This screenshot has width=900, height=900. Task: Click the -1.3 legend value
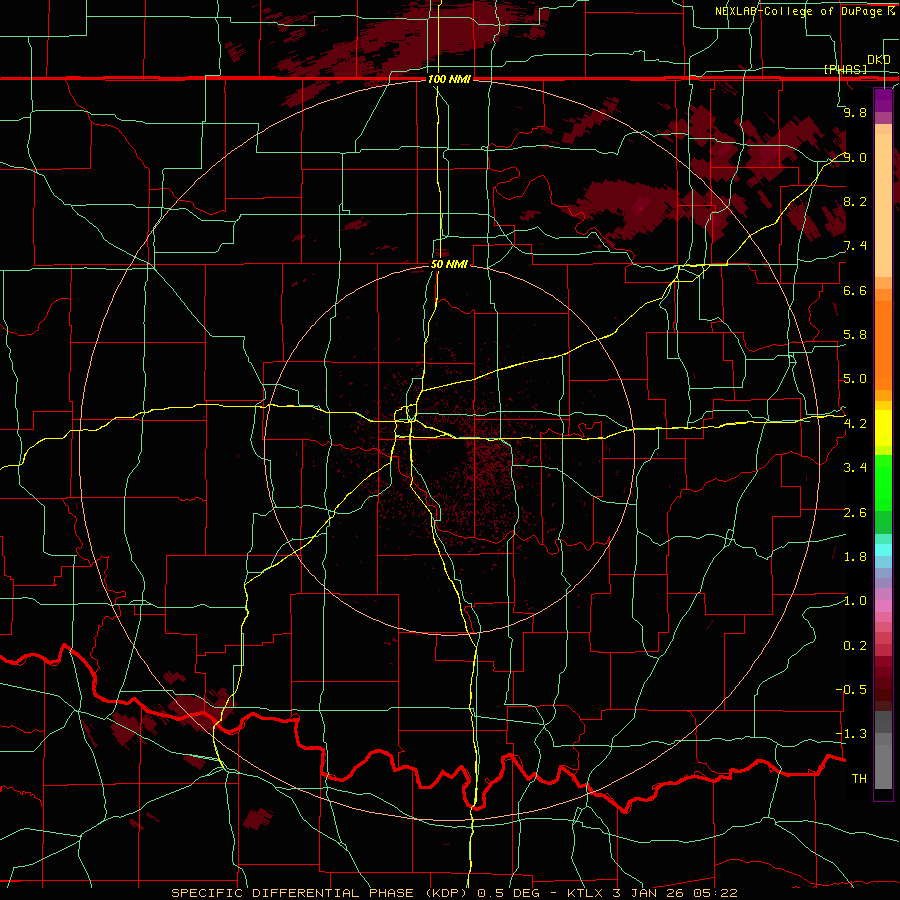pos(851,734)
